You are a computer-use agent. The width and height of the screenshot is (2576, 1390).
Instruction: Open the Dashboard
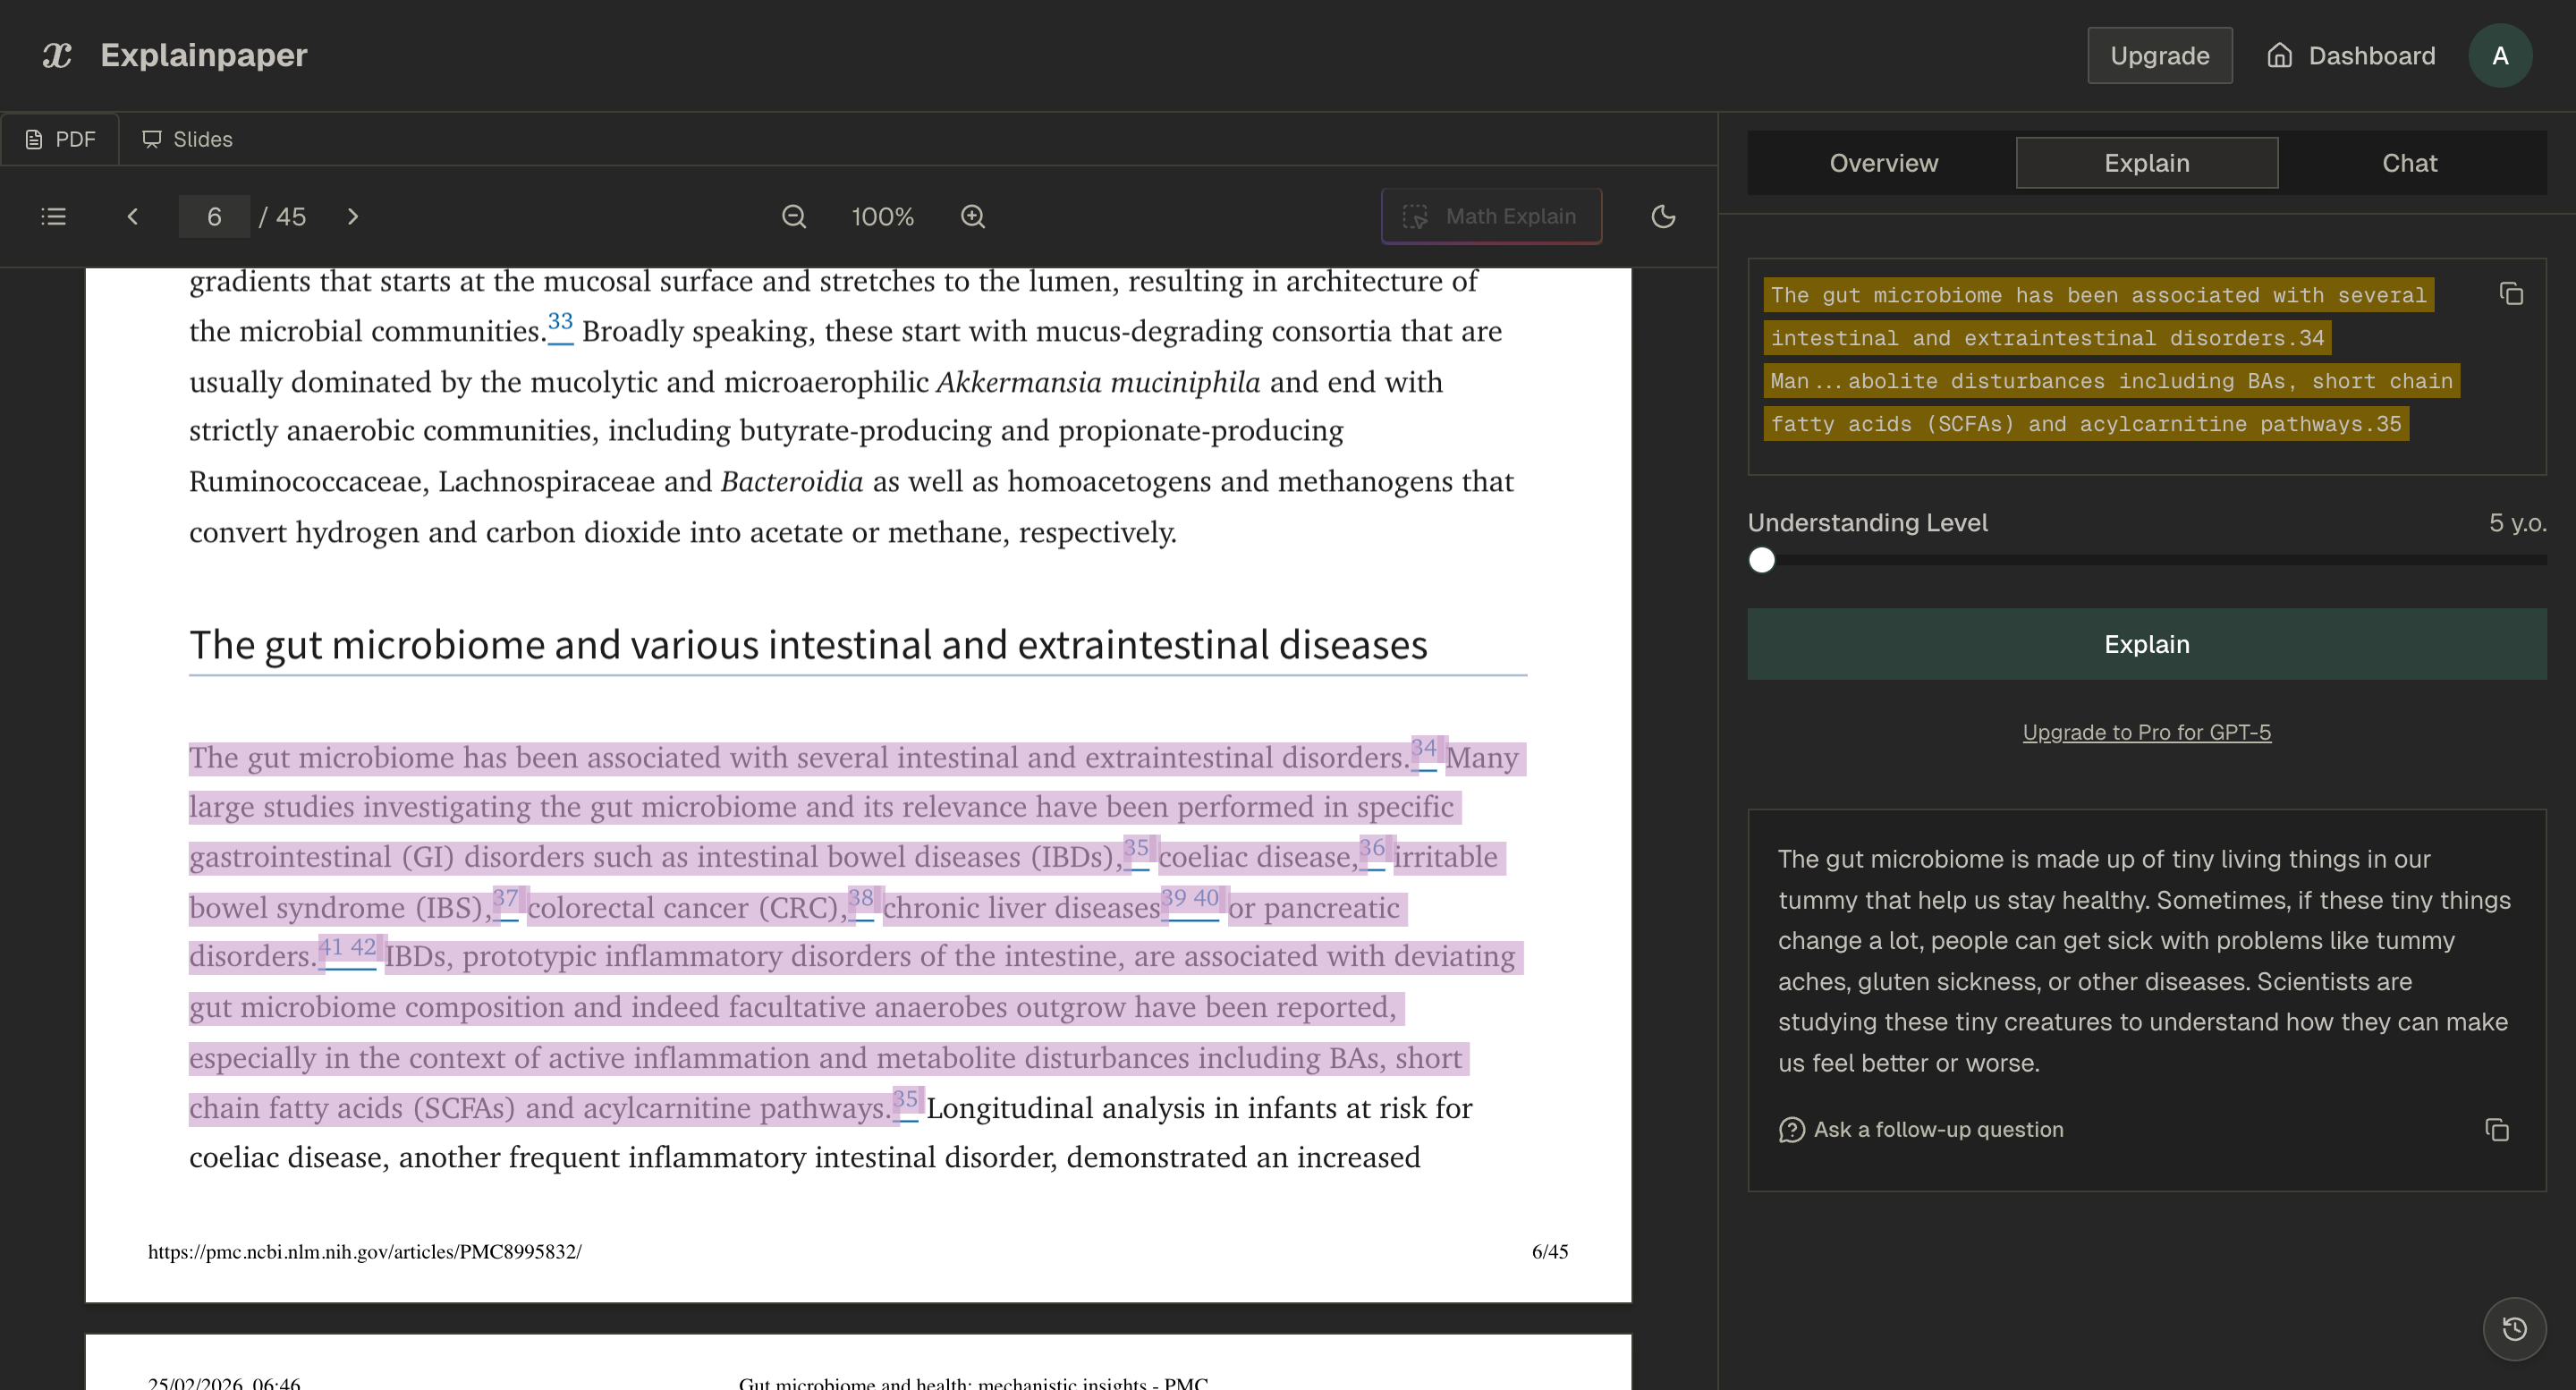click(2350, 55)
